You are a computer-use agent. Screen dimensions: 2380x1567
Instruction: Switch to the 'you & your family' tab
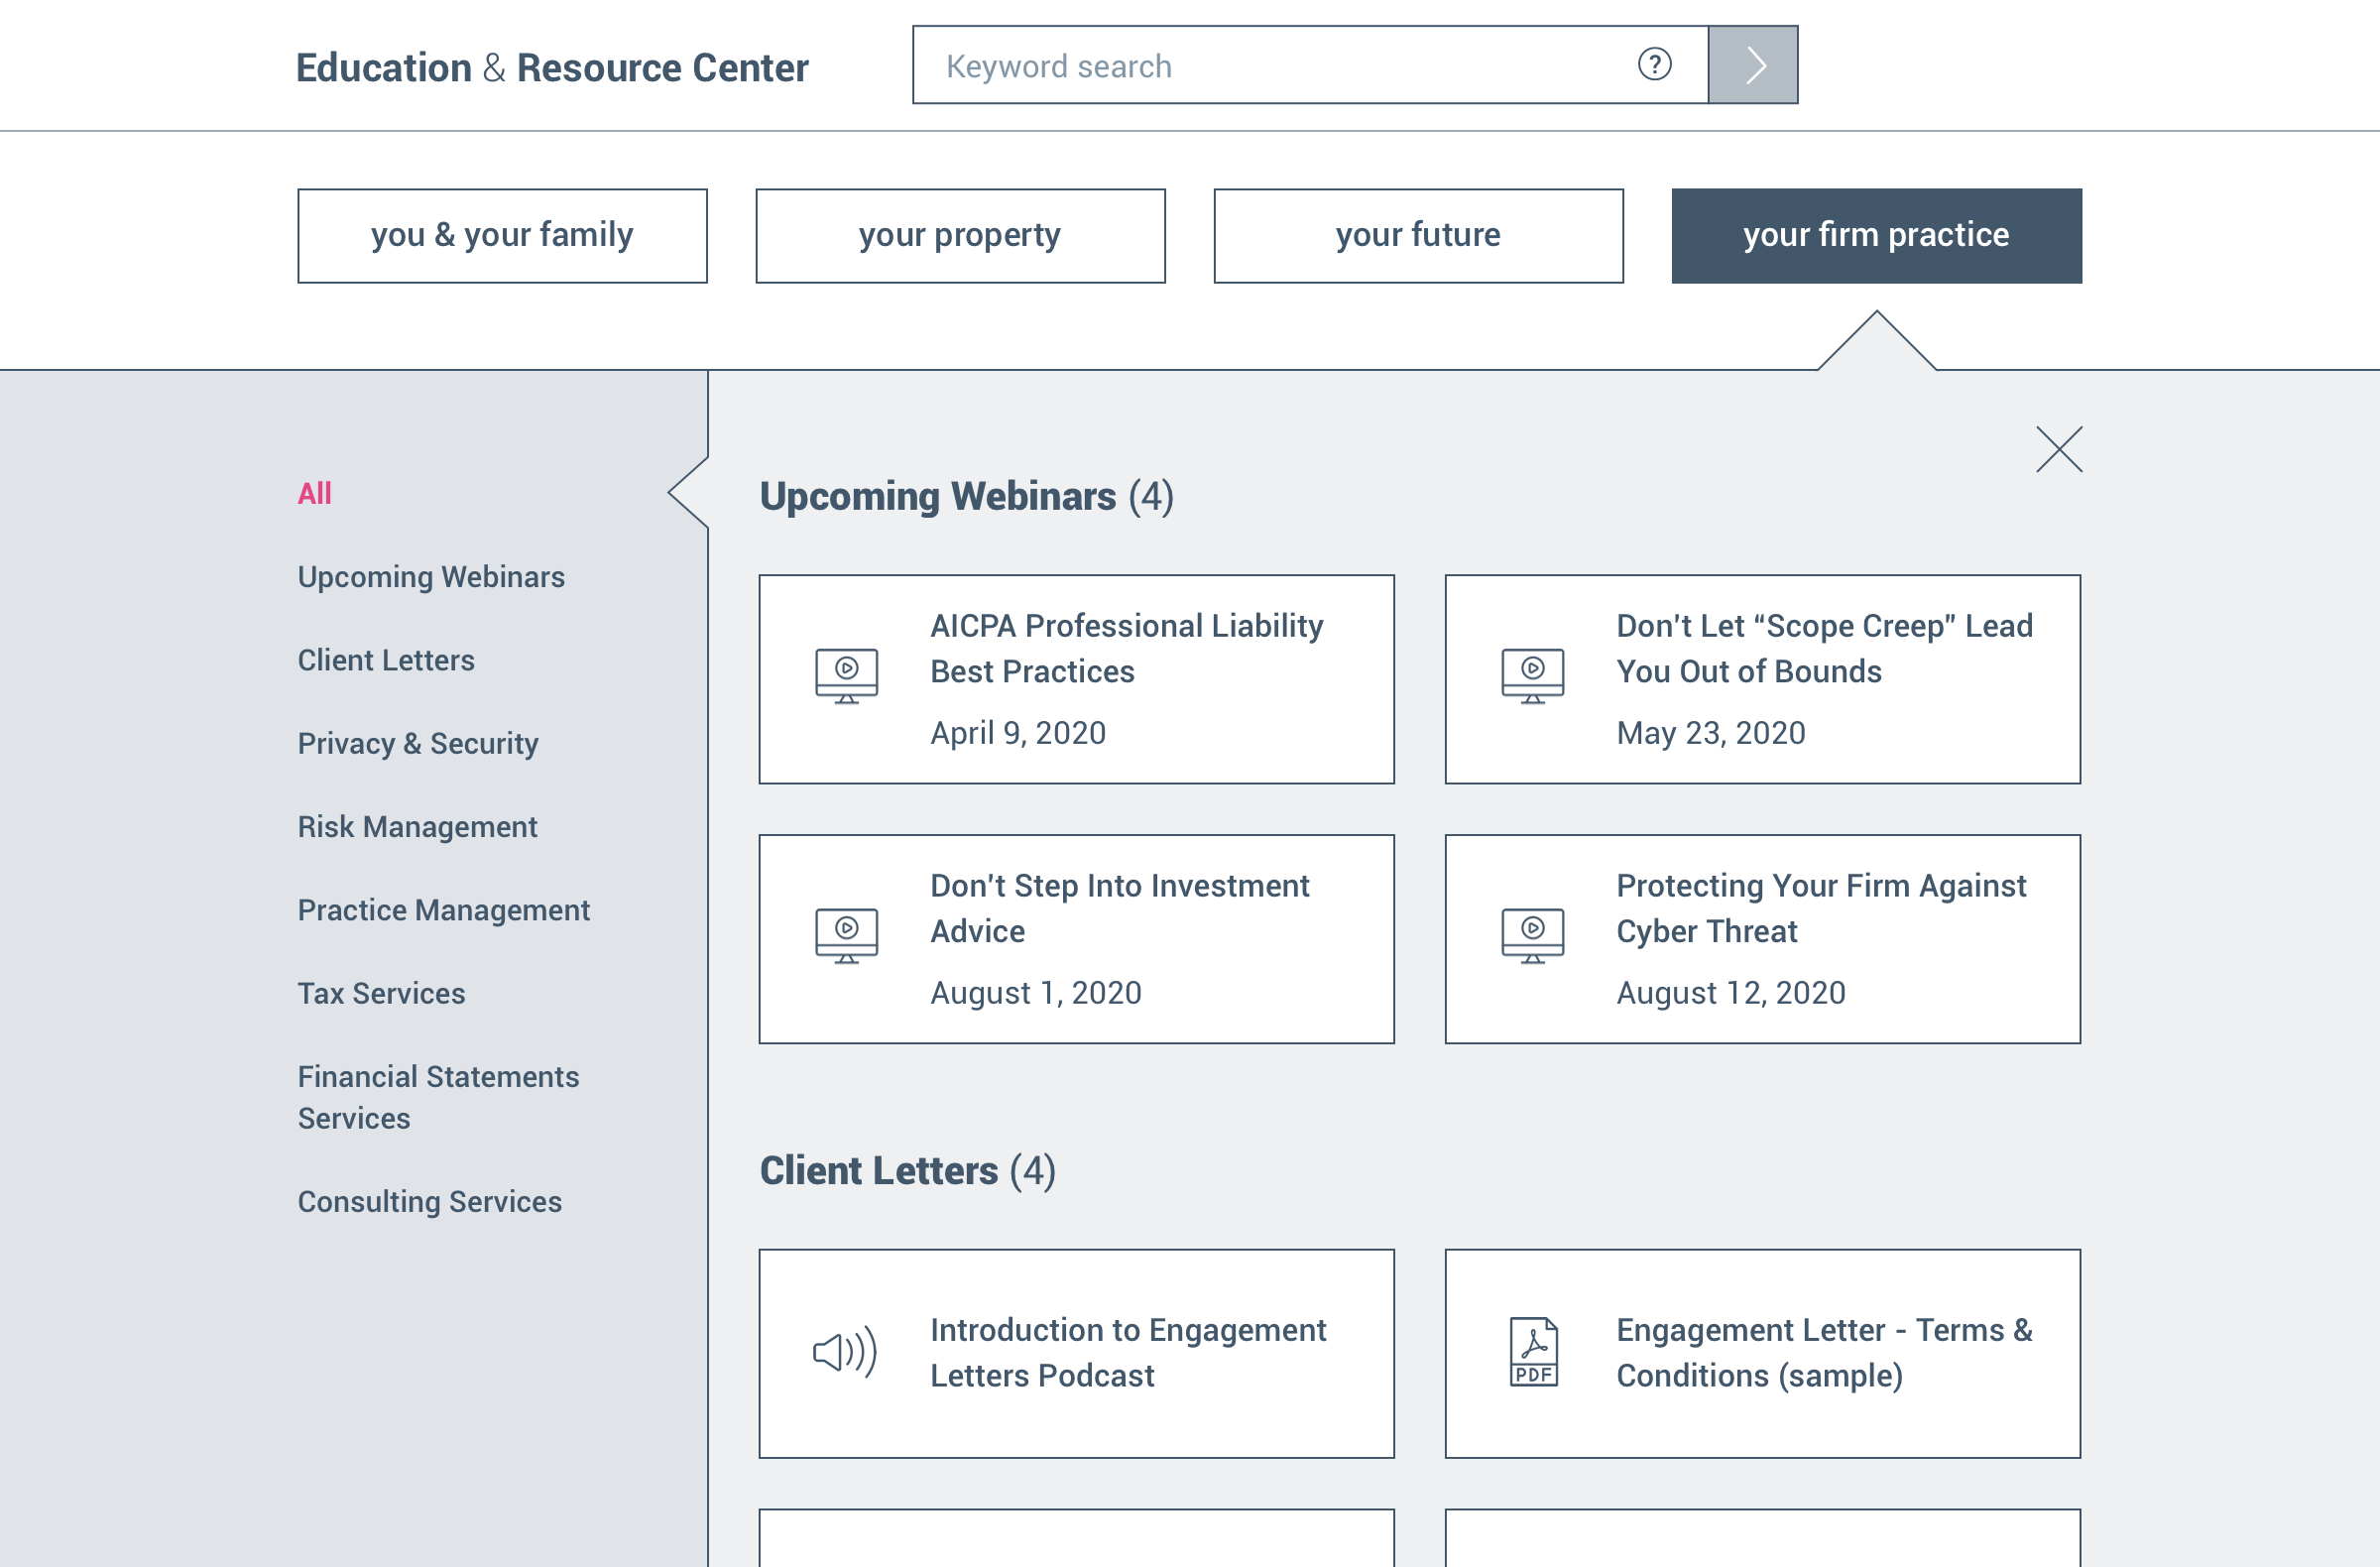click(x=502, y=236)
